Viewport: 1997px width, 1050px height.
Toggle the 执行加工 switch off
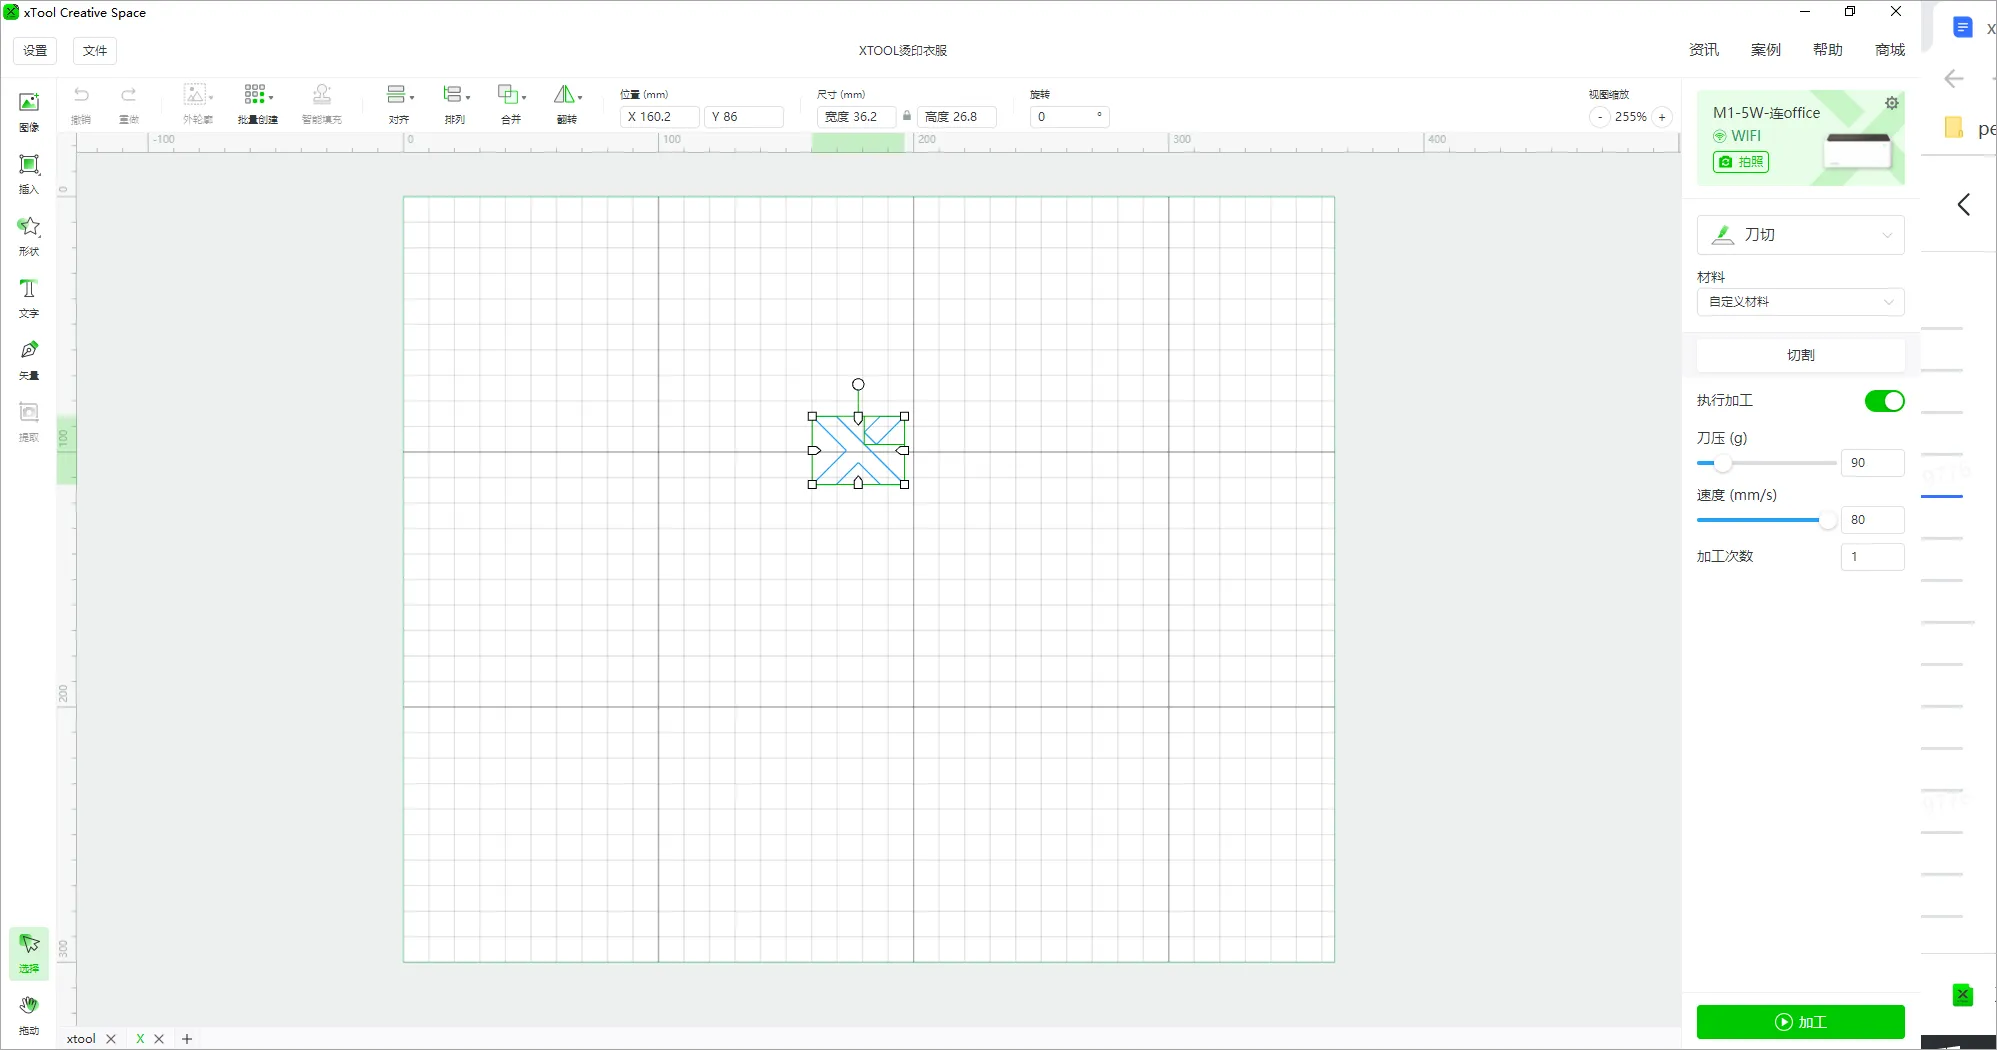pyautogui.click(x=1884, y=401)
